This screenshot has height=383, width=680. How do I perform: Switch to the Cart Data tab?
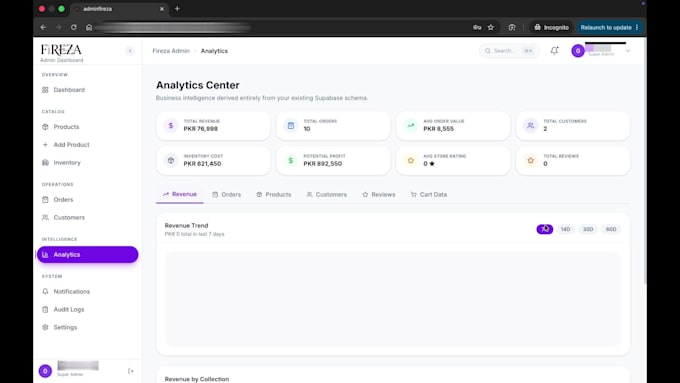tap(428, 194)
